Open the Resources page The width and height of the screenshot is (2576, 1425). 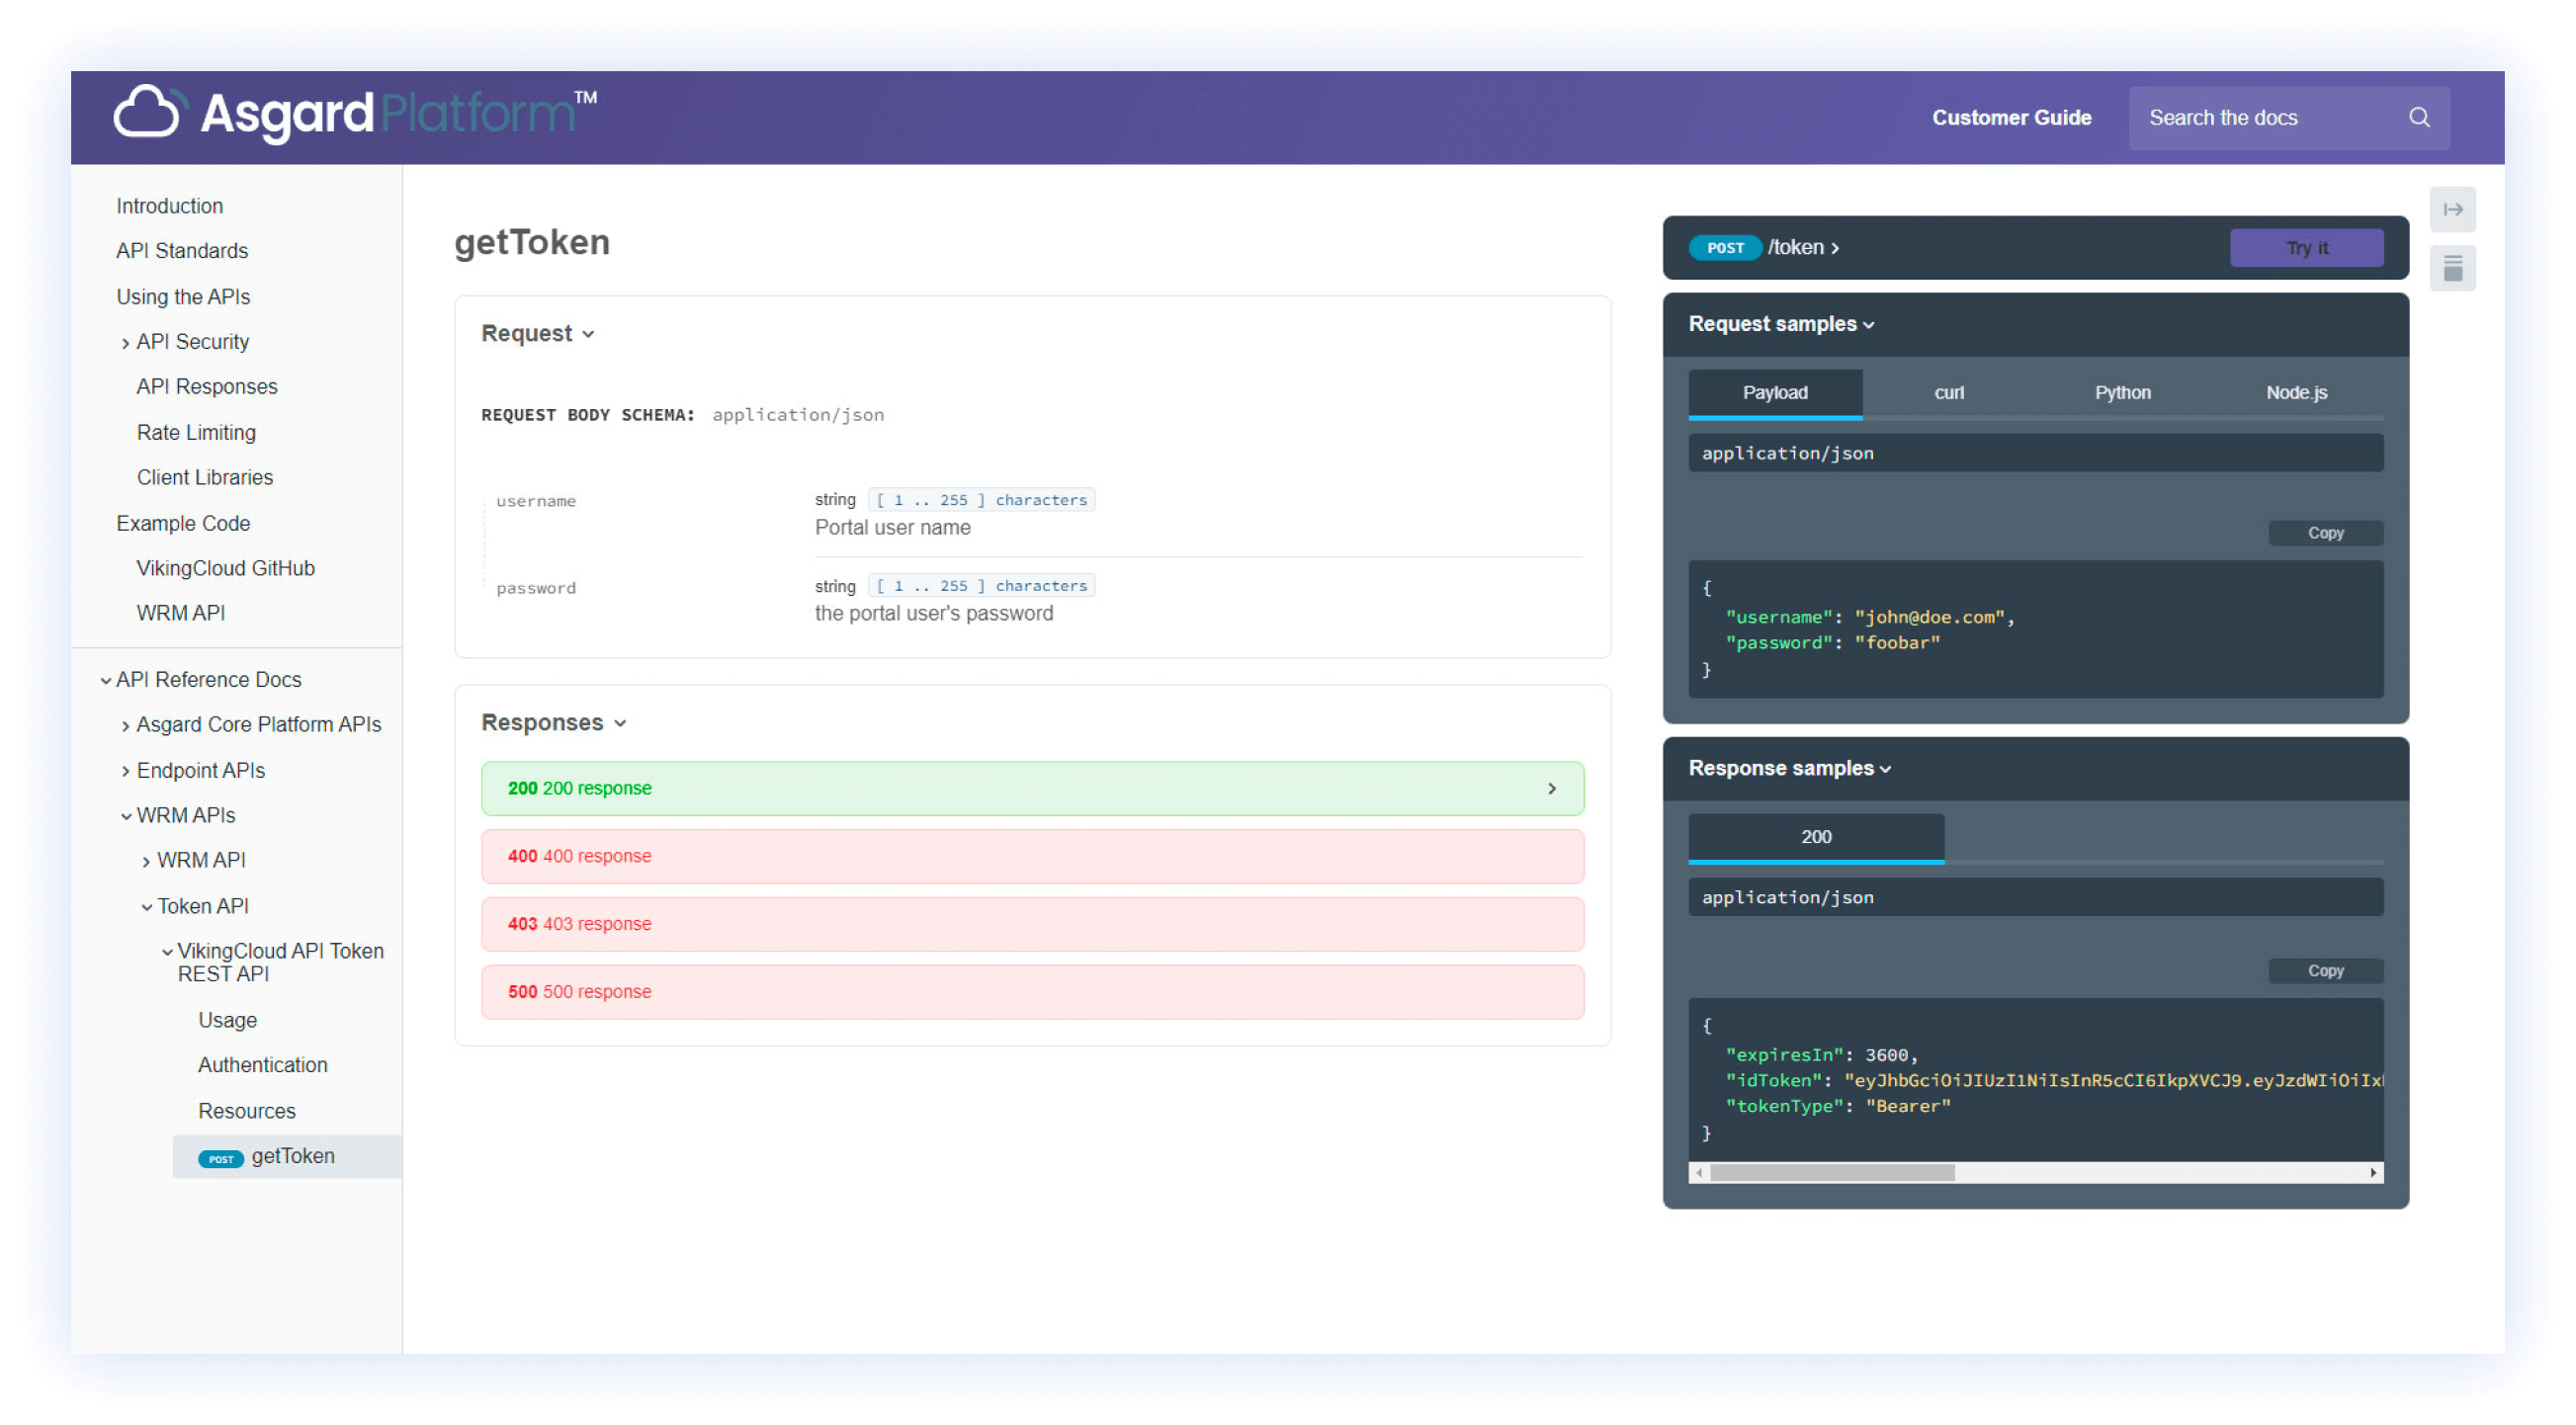(x=246, y=1111)
